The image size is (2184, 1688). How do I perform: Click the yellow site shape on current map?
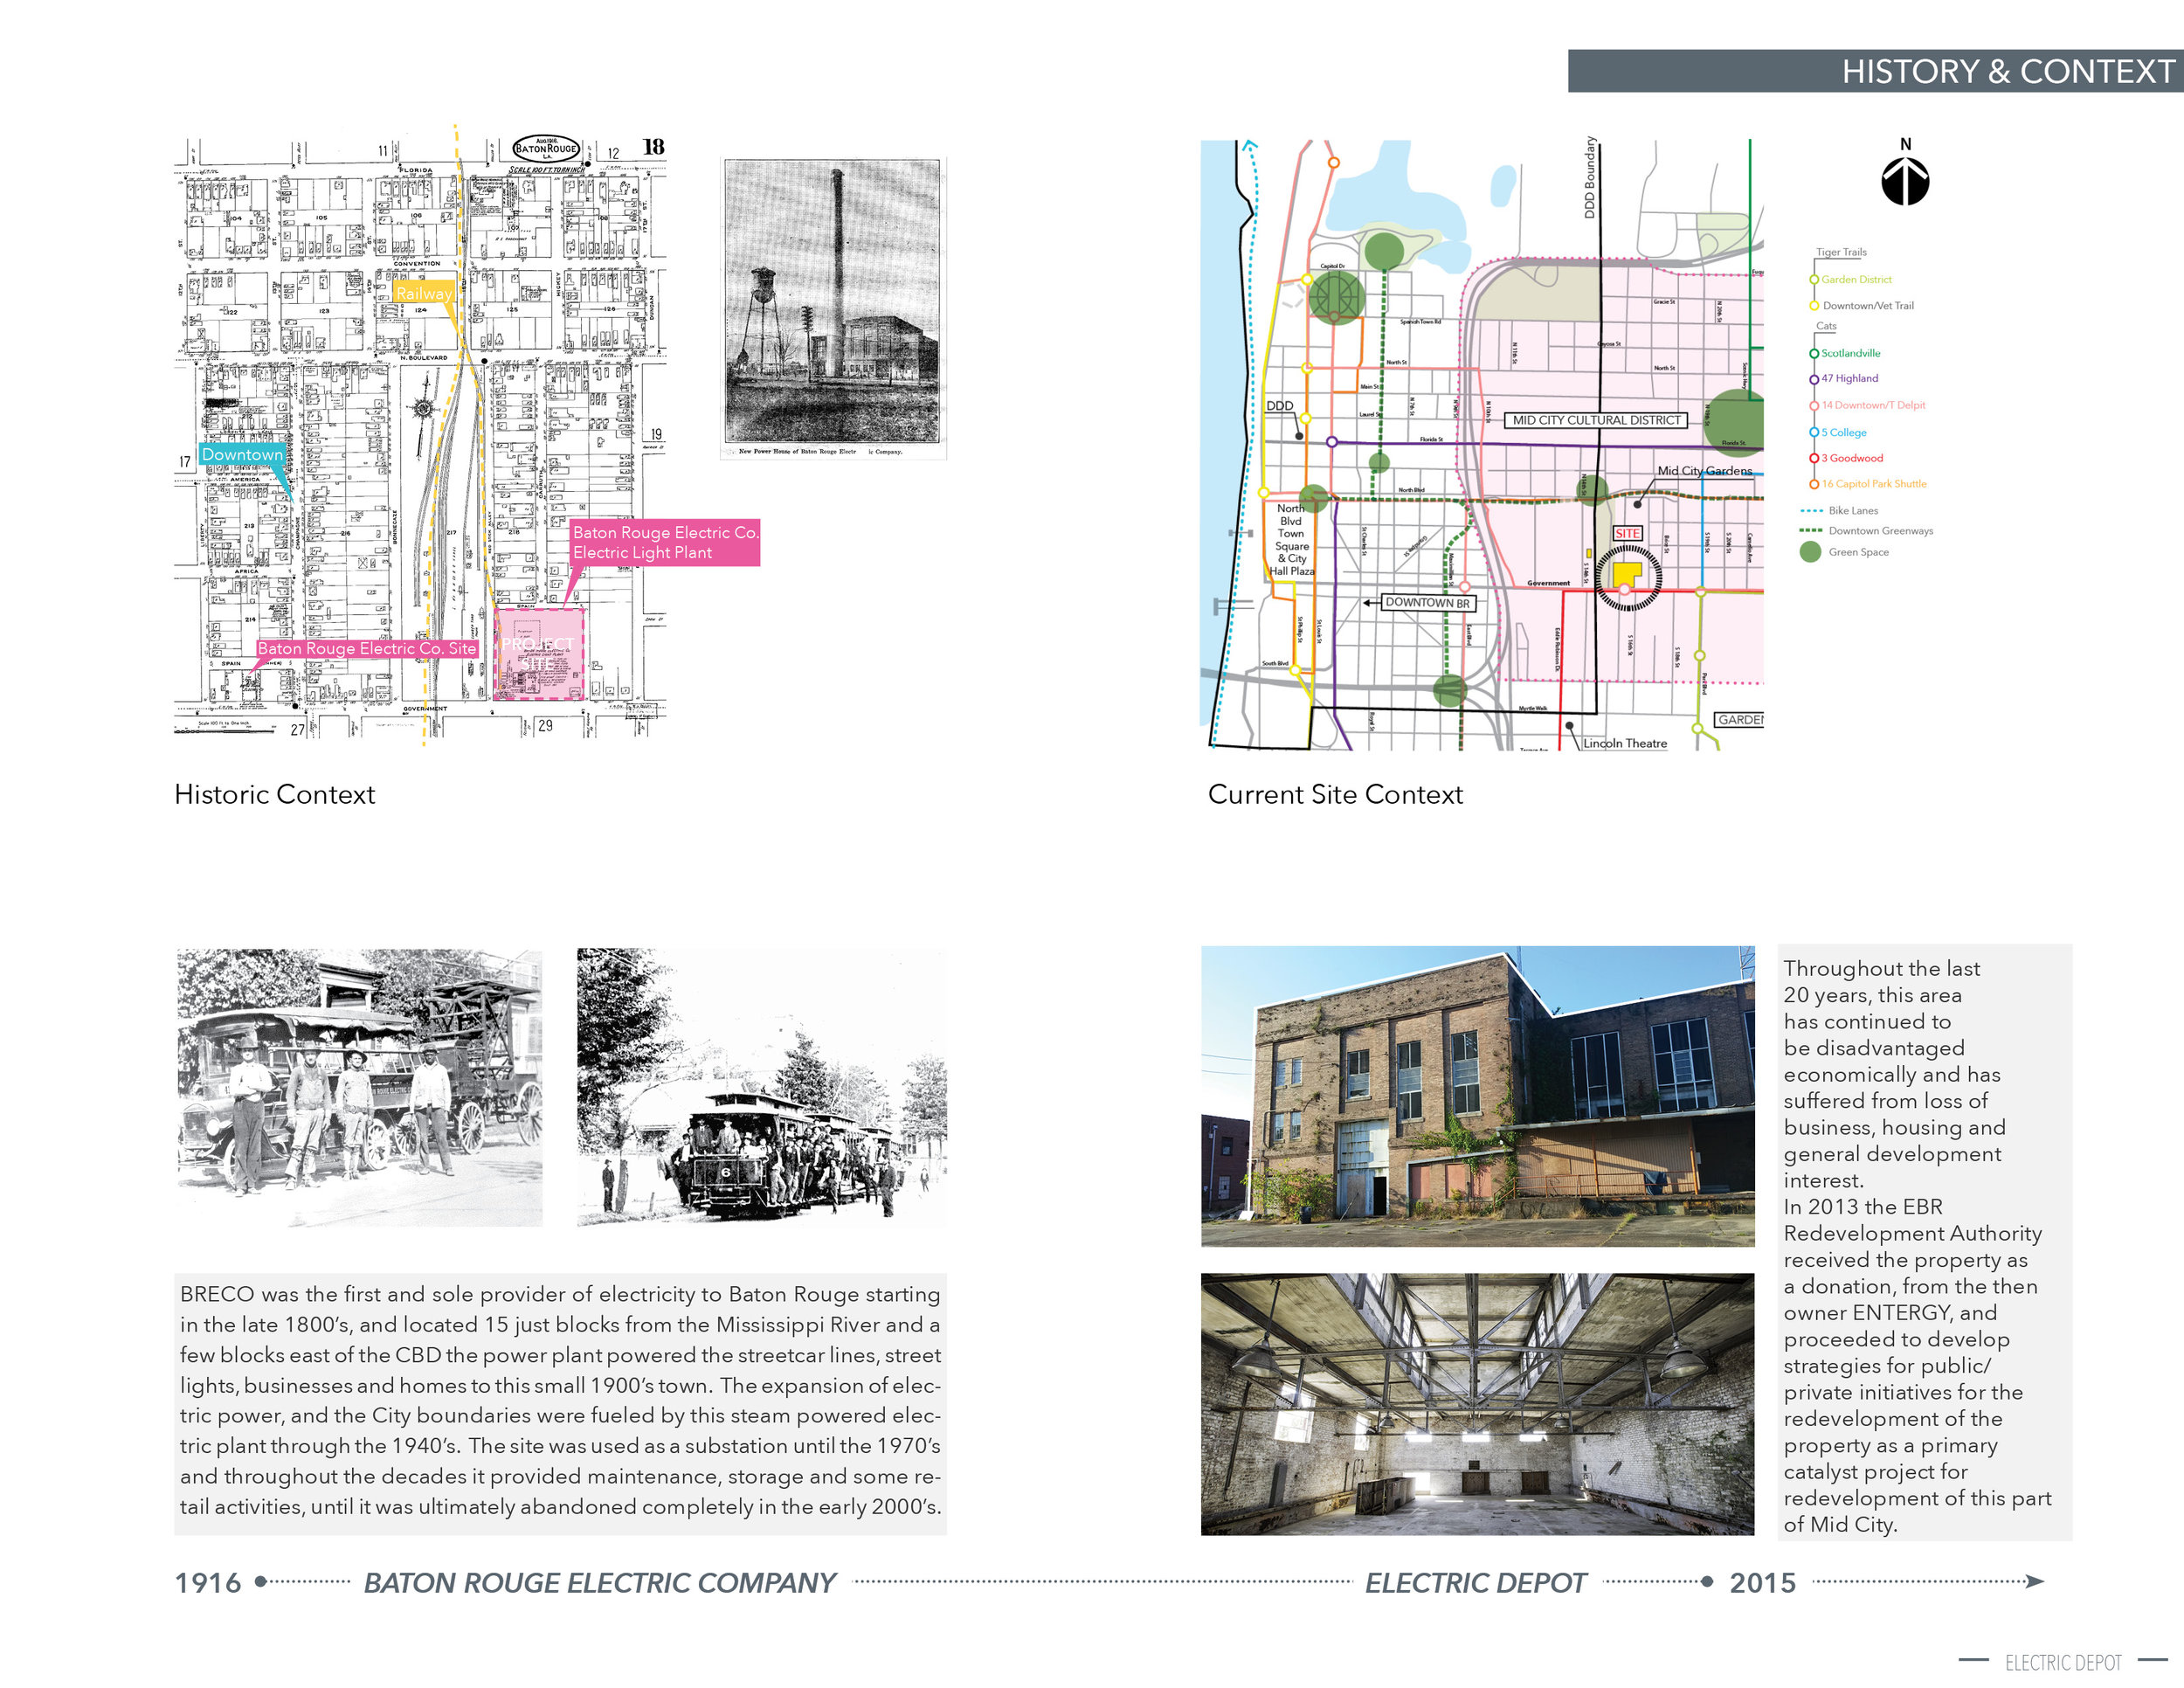pyautogui.click(x=1626, y=576)
